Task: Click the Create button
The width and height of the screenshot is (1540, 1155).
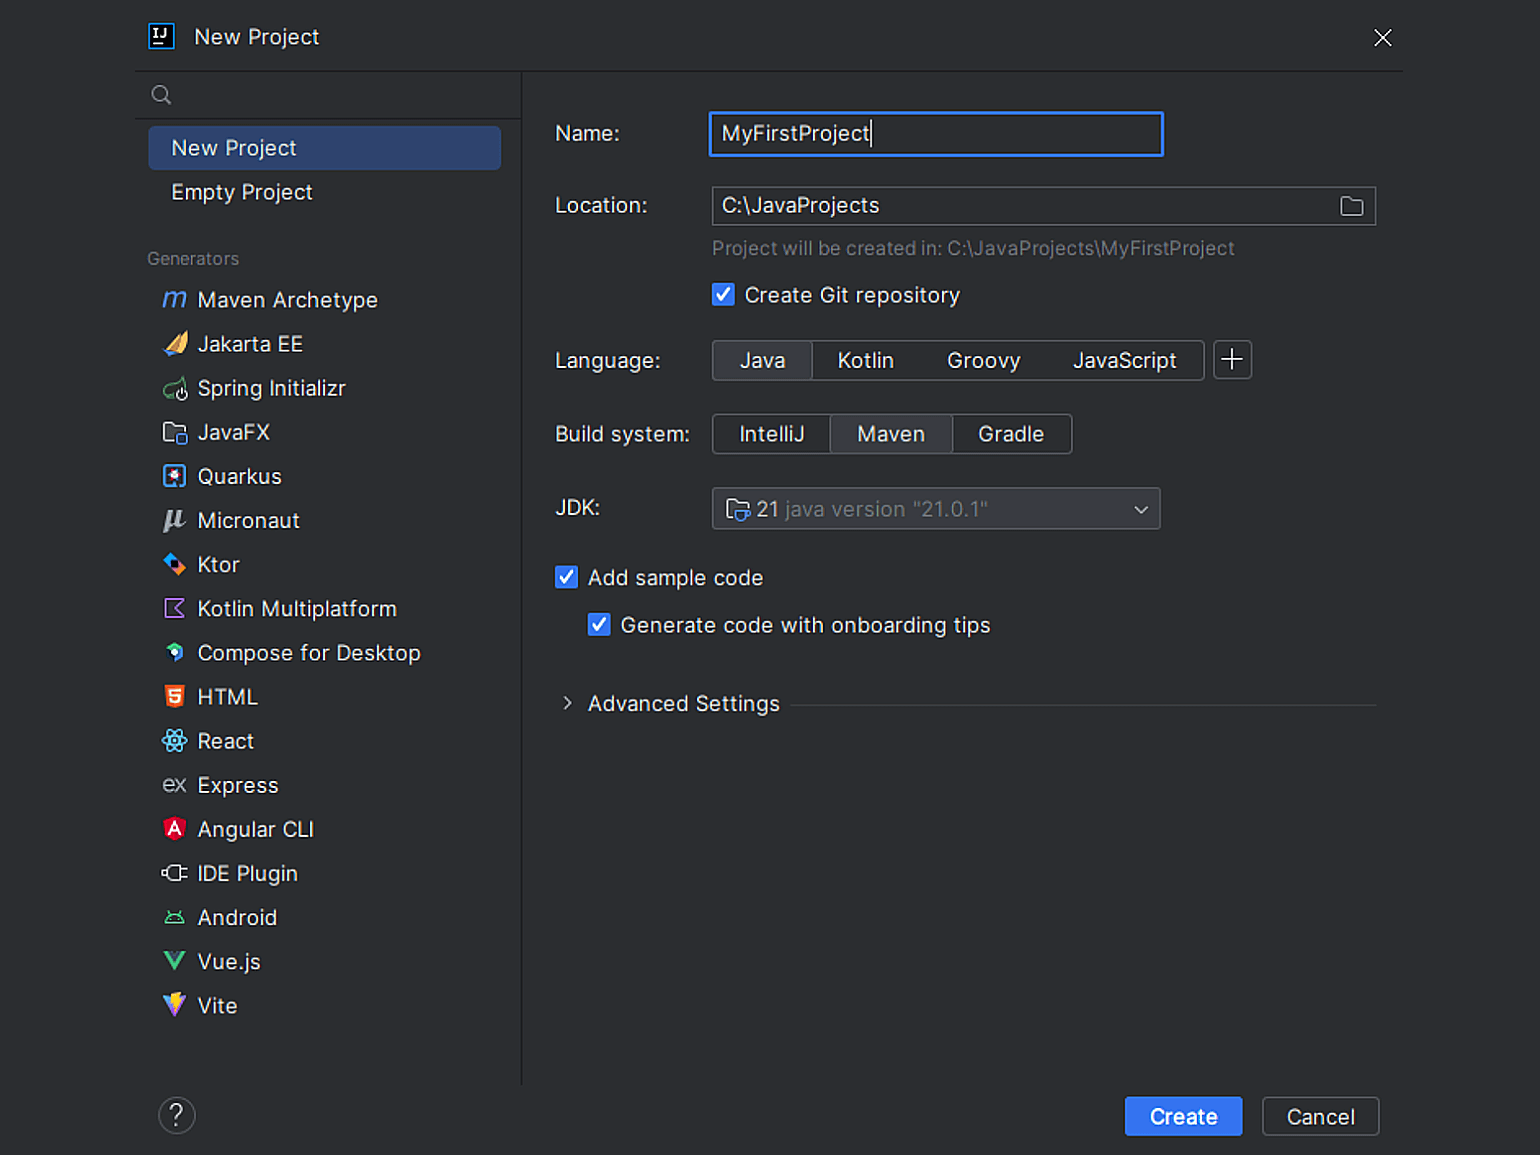Action: [1184, 1117]
